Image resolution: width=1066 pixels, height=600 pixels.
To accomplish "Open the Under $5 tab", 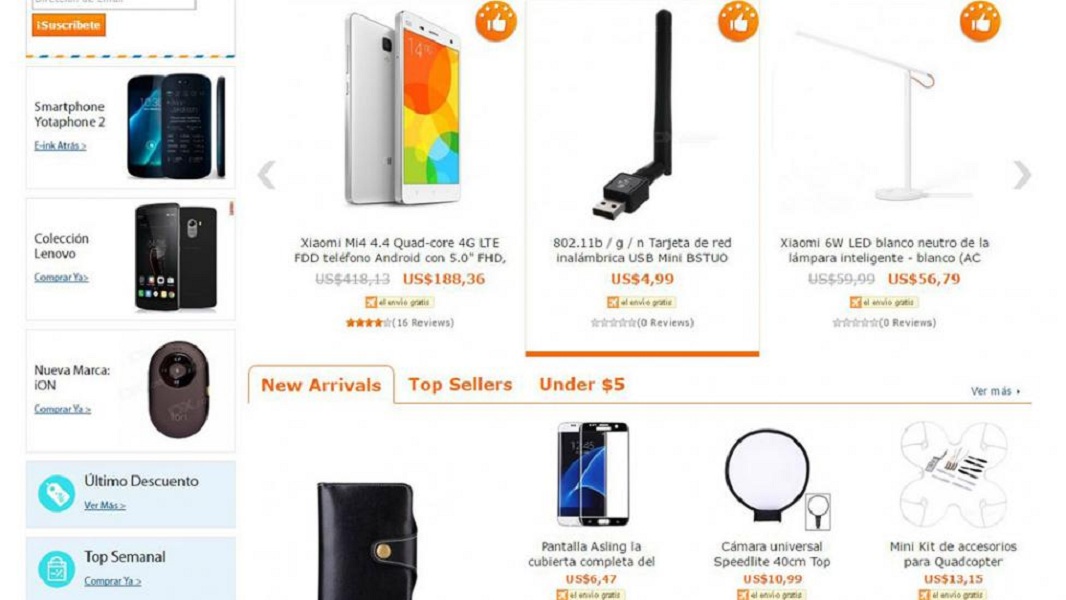I will (x=582, y=385).
